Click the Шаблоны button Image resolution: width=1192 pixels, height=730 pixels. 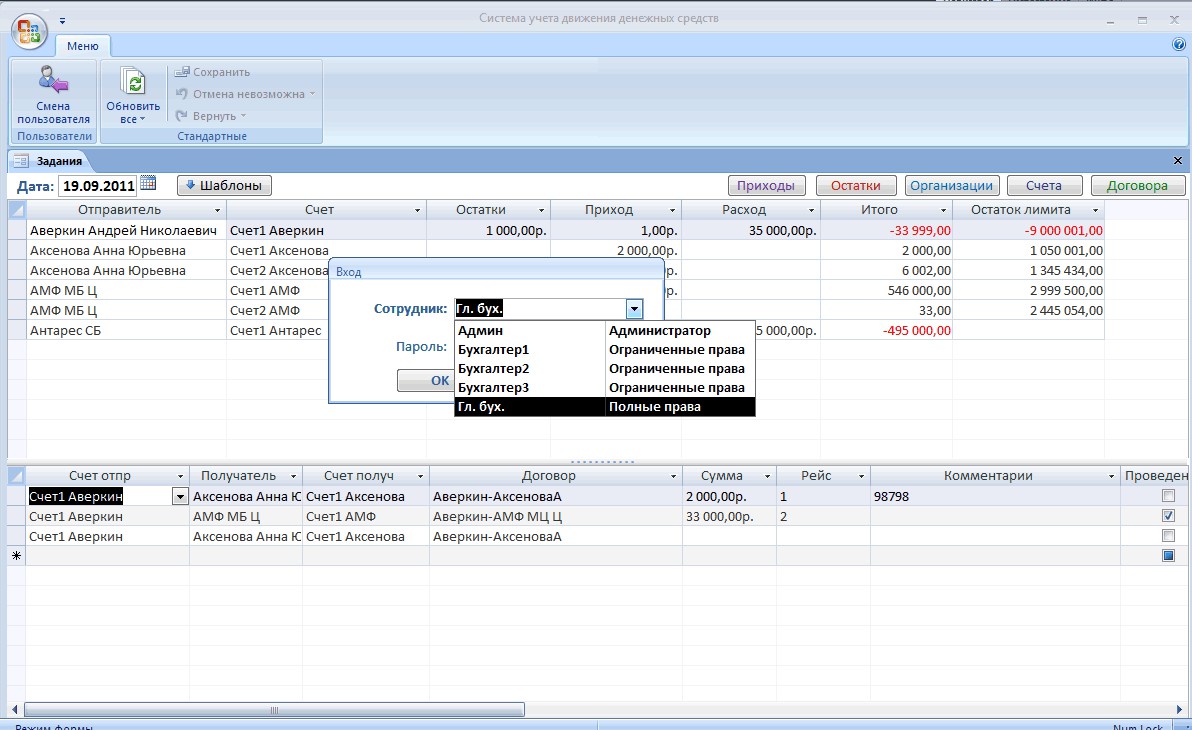224,186
